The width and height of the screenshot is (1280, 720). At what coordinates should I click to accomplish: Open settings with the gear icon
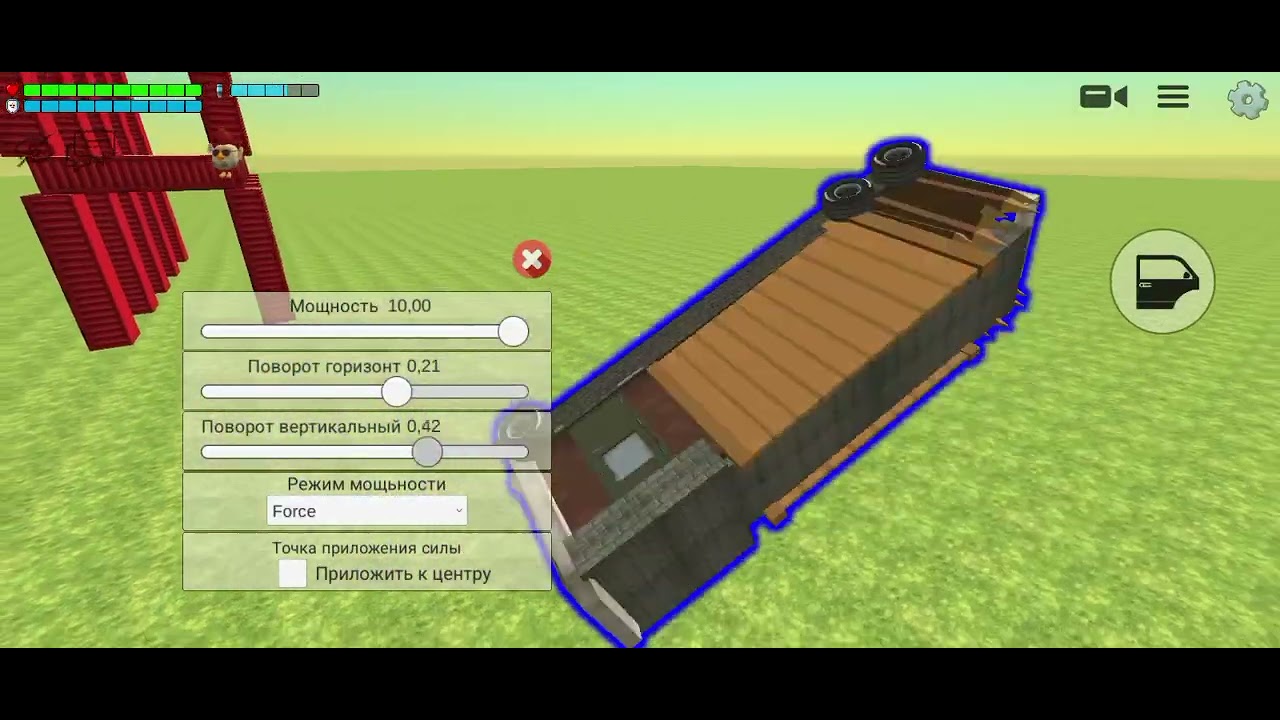(1248, 99)
